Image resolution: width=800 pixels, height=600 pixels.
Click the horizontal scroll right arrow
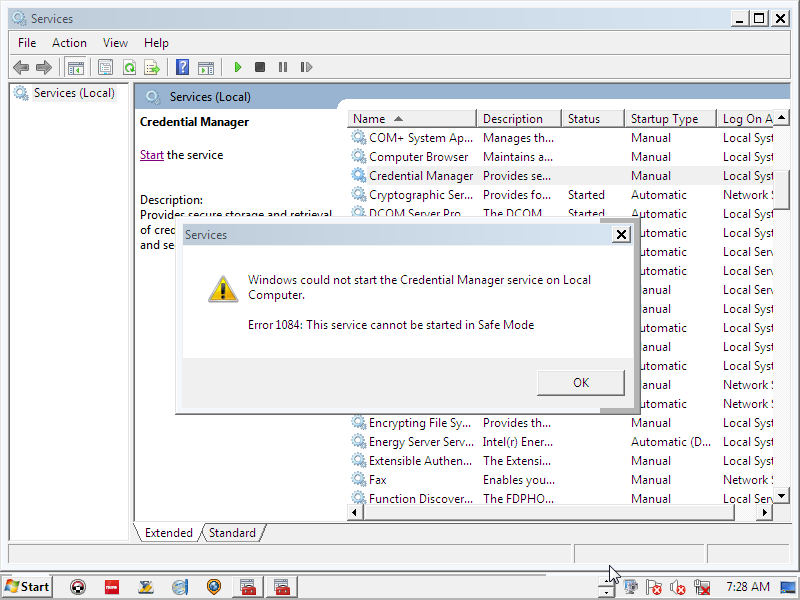764,512
